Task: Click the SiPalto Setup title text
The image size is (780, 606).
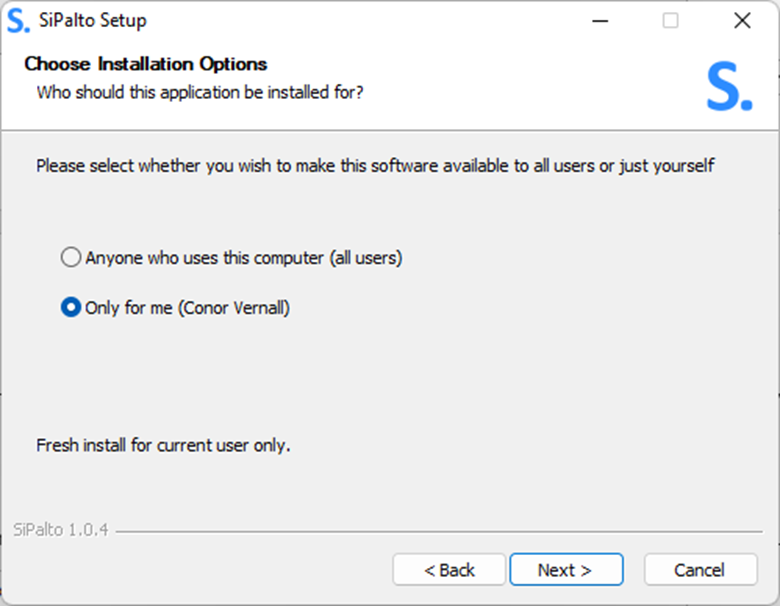Action: pyautogui.click(x=93, y=20)
